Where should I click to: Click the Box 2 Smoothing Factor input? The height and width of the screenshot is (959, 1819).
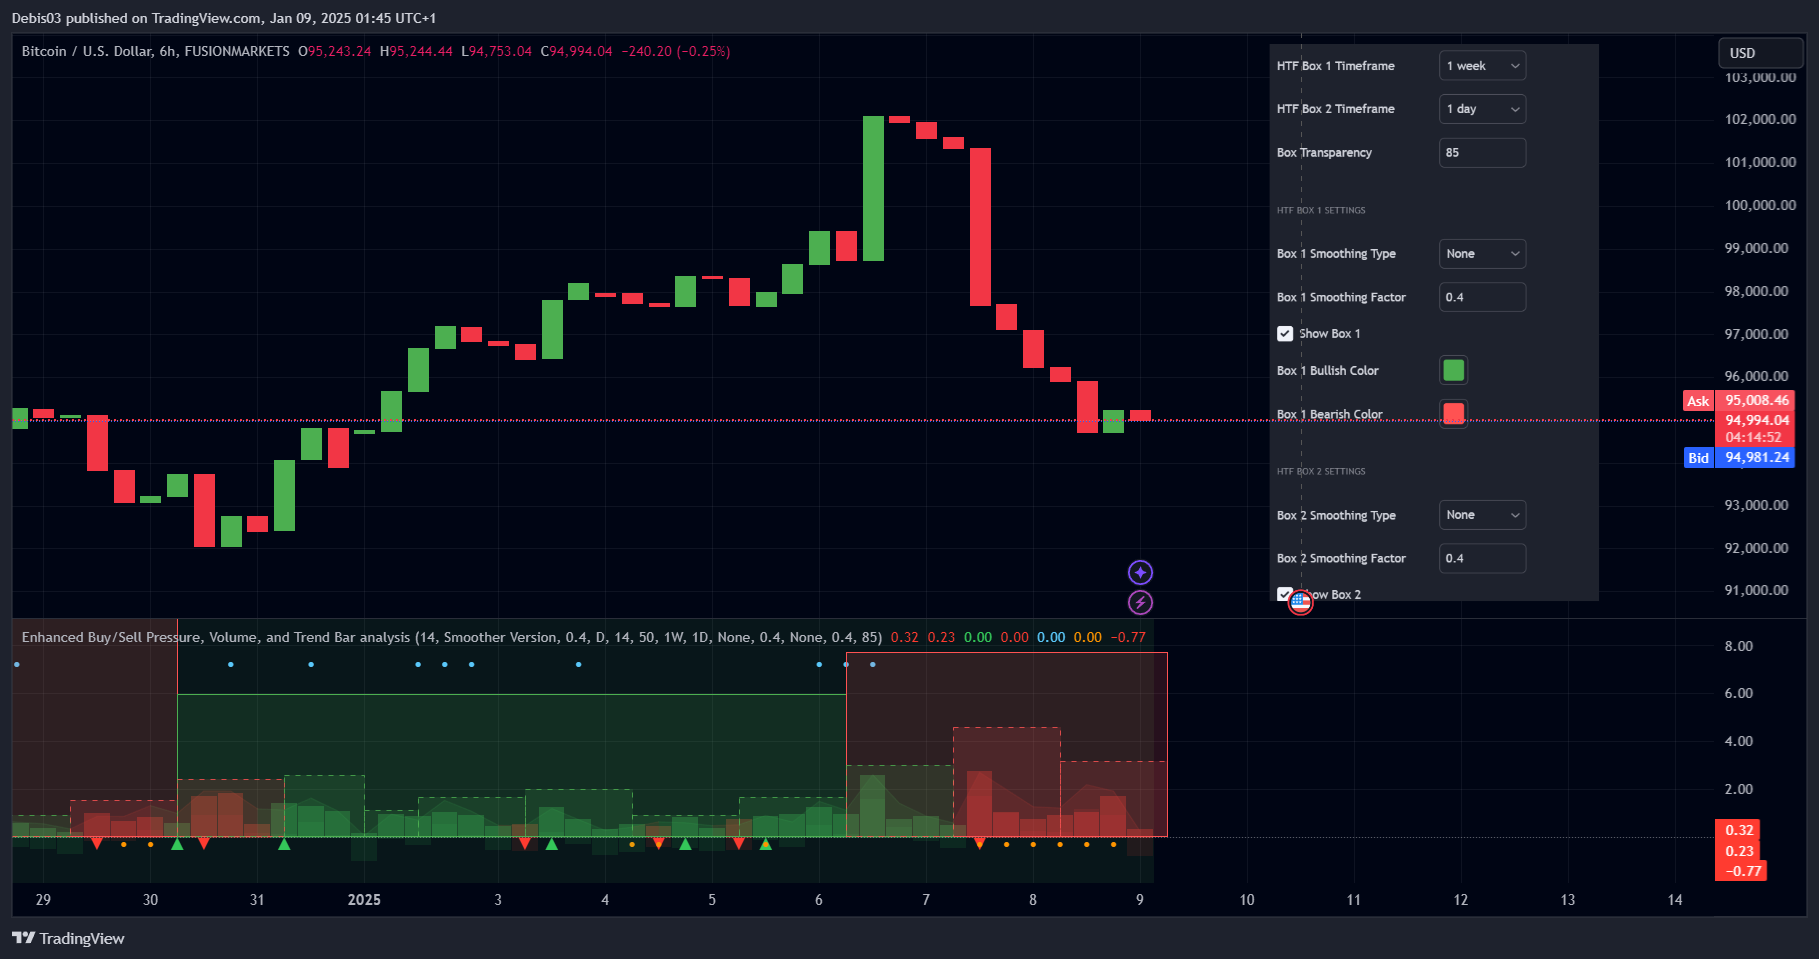[1482, 558]
